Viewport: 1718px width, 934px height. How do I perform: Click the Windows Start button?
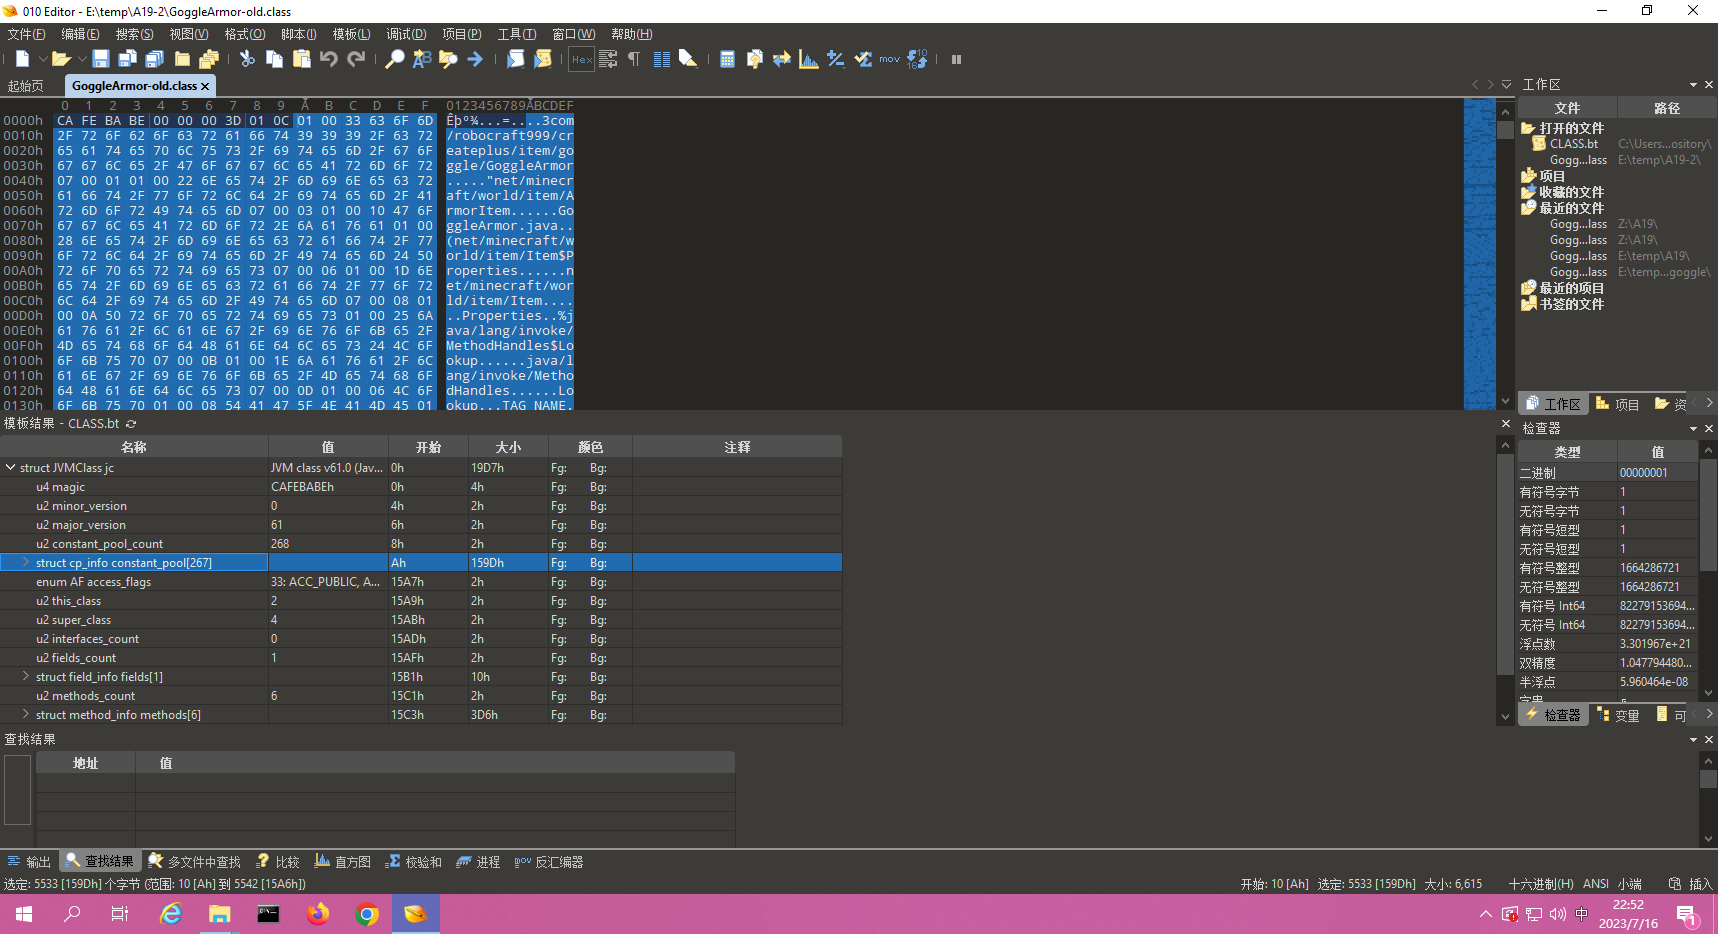click(24, 914)
